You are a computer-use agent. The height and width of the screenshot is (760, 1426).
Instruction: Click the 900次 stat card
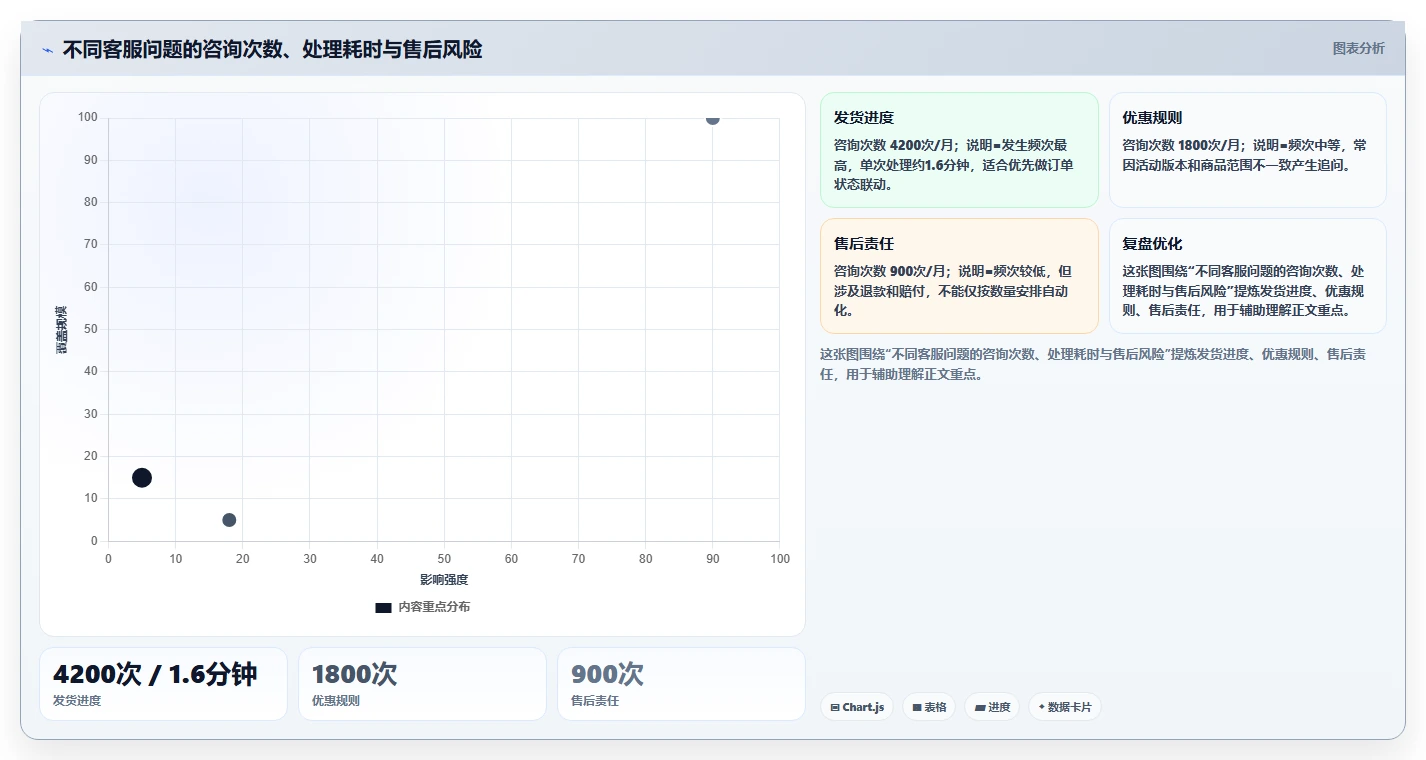pos(681,684)
